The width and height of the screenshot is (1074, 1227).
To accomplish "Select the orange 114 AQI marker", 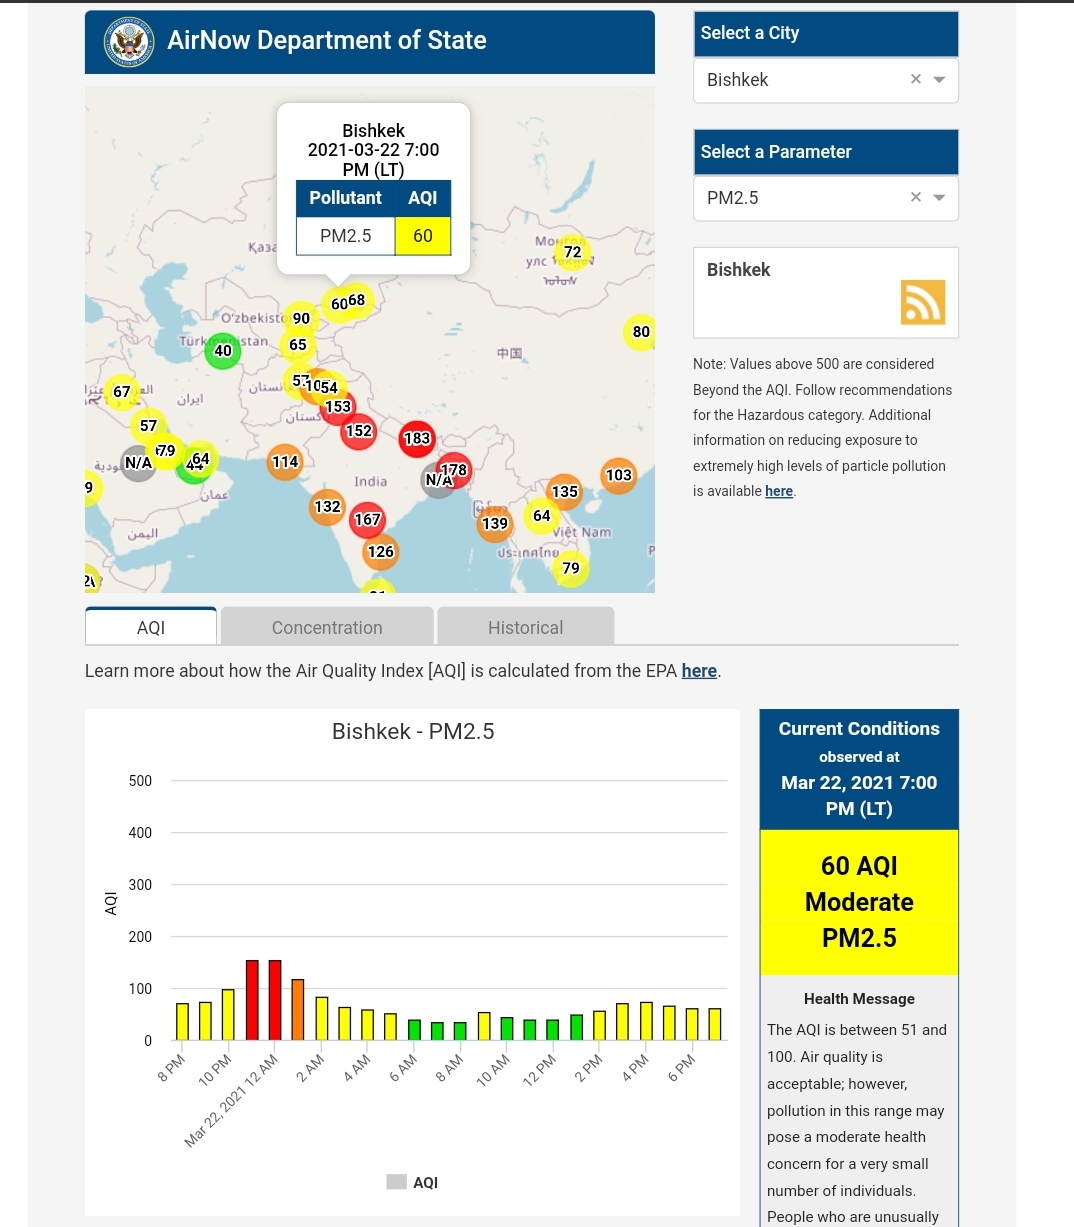I will click(285, 462).
